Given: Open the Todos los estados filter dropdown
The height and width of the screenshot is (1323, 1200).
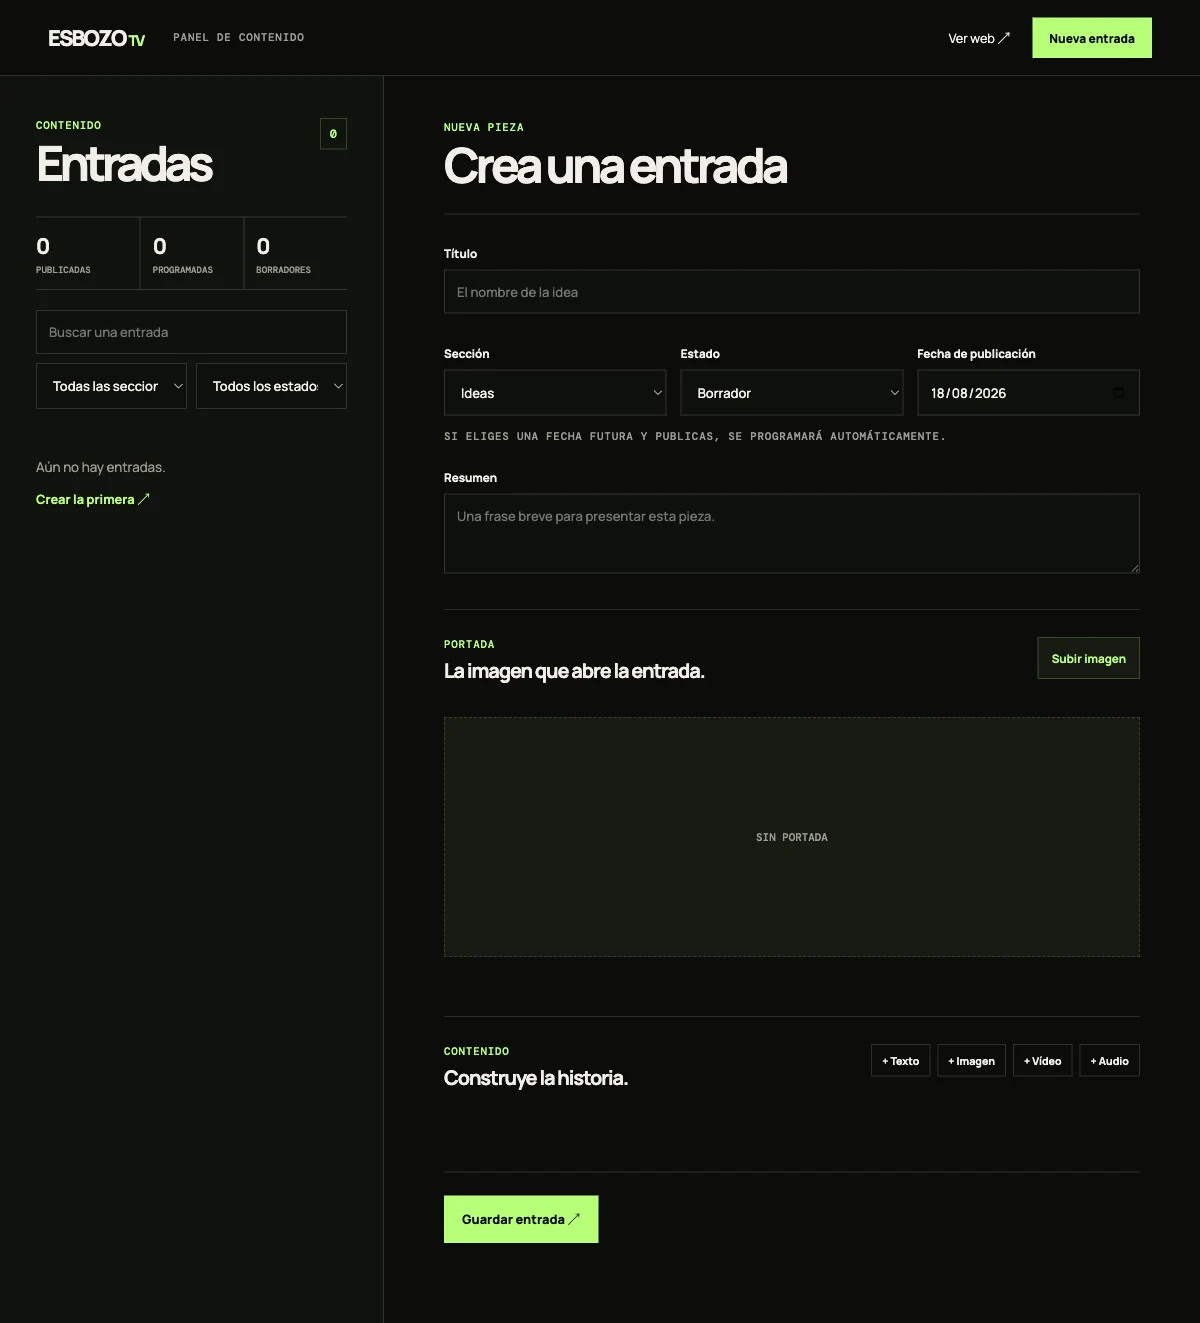Looking at the screenshot, I should pos(271,386).
